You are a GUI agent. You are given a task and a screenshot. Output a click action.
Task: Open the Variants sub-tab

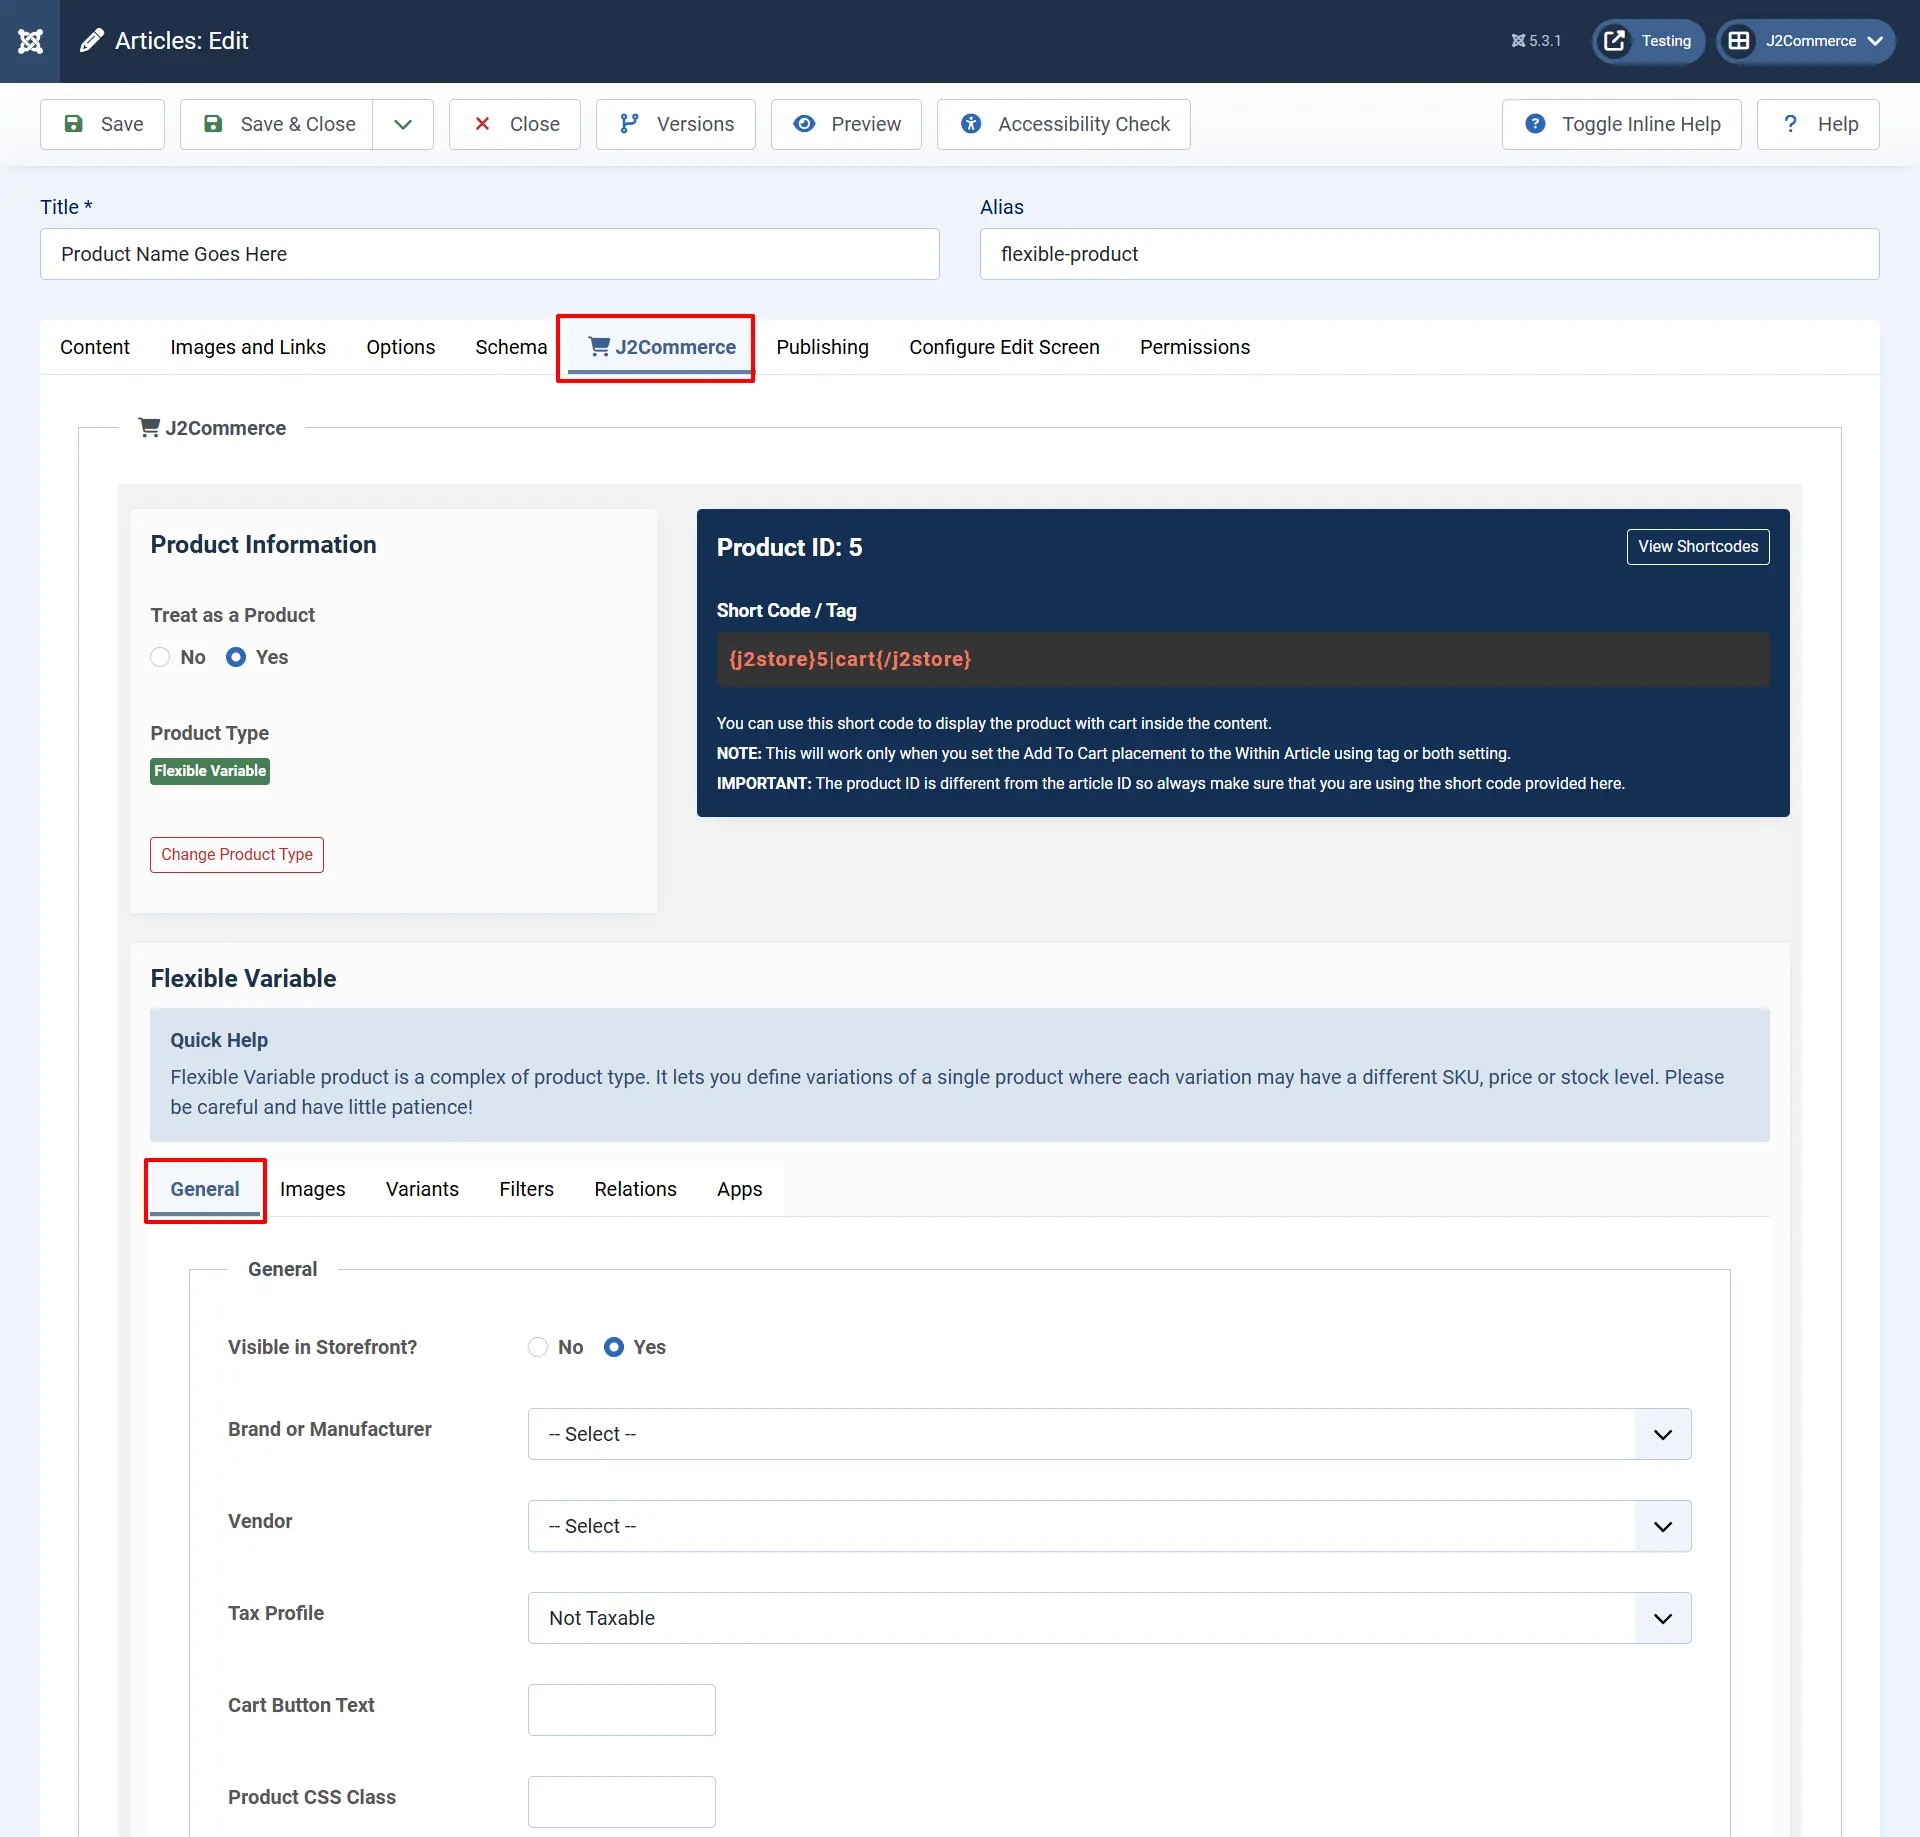pos(422,1189)
